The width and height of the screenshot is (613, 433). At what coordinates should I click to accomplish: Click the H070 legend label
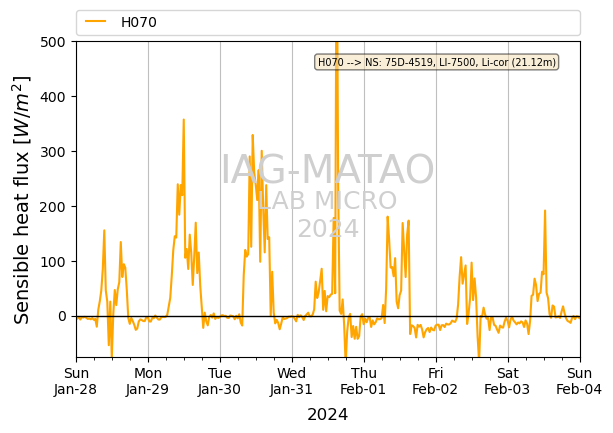pos(139,22)
